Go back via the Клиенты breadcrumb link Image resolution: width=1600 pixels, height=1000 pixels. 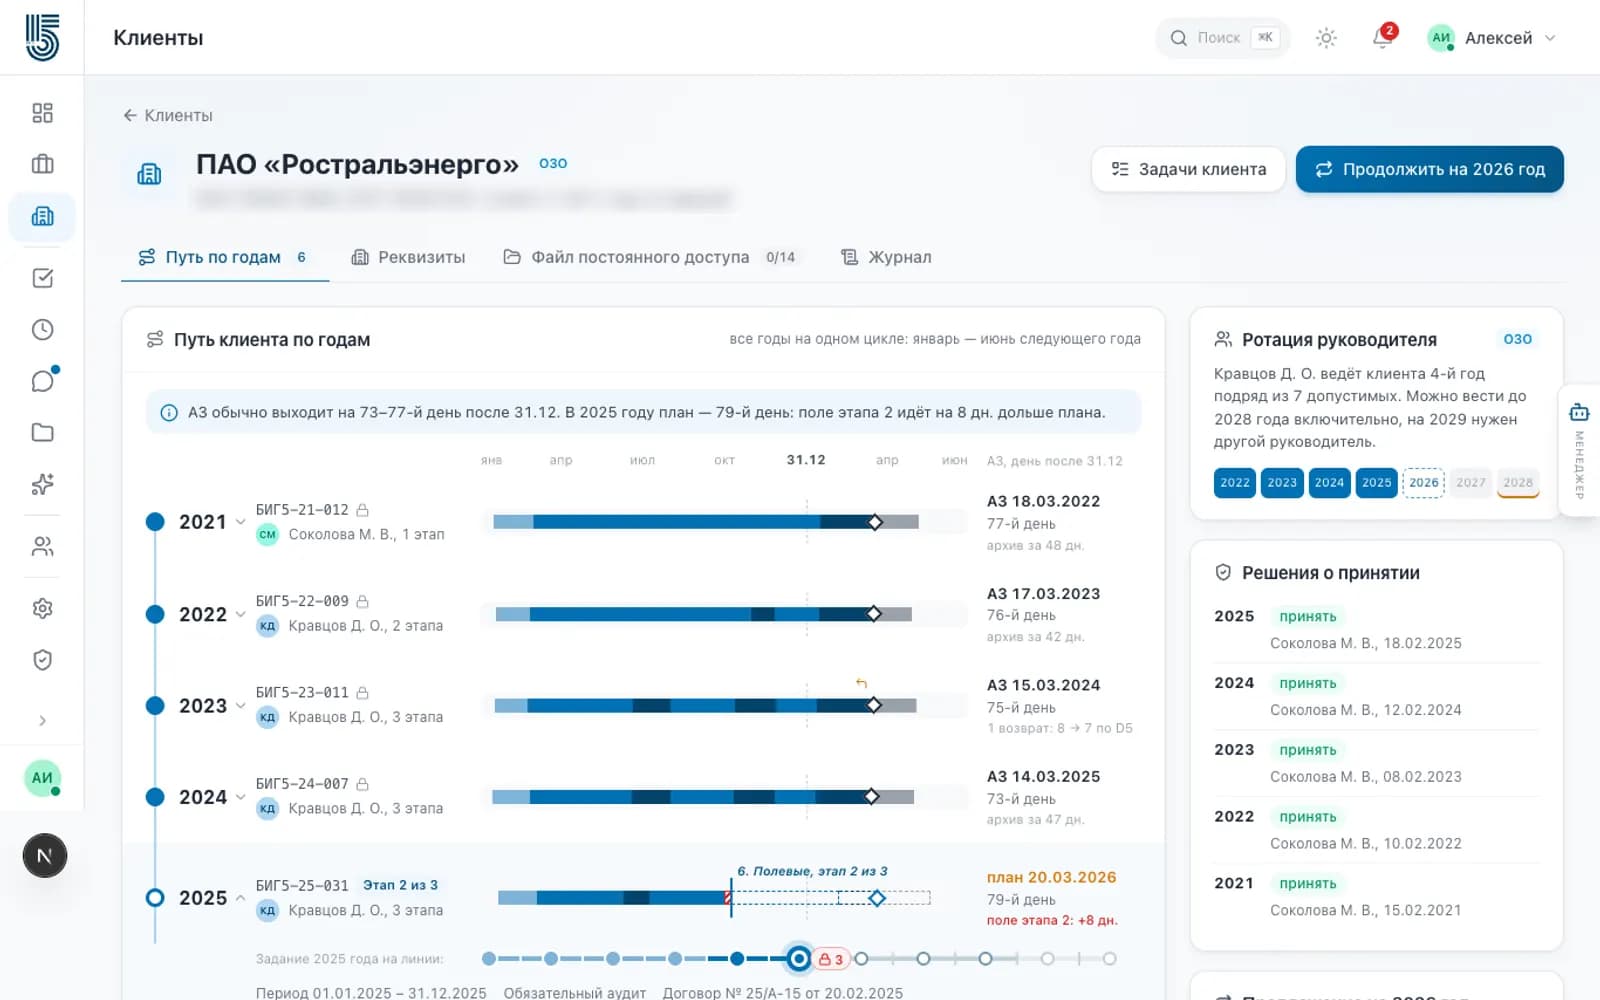pos(168,115)
